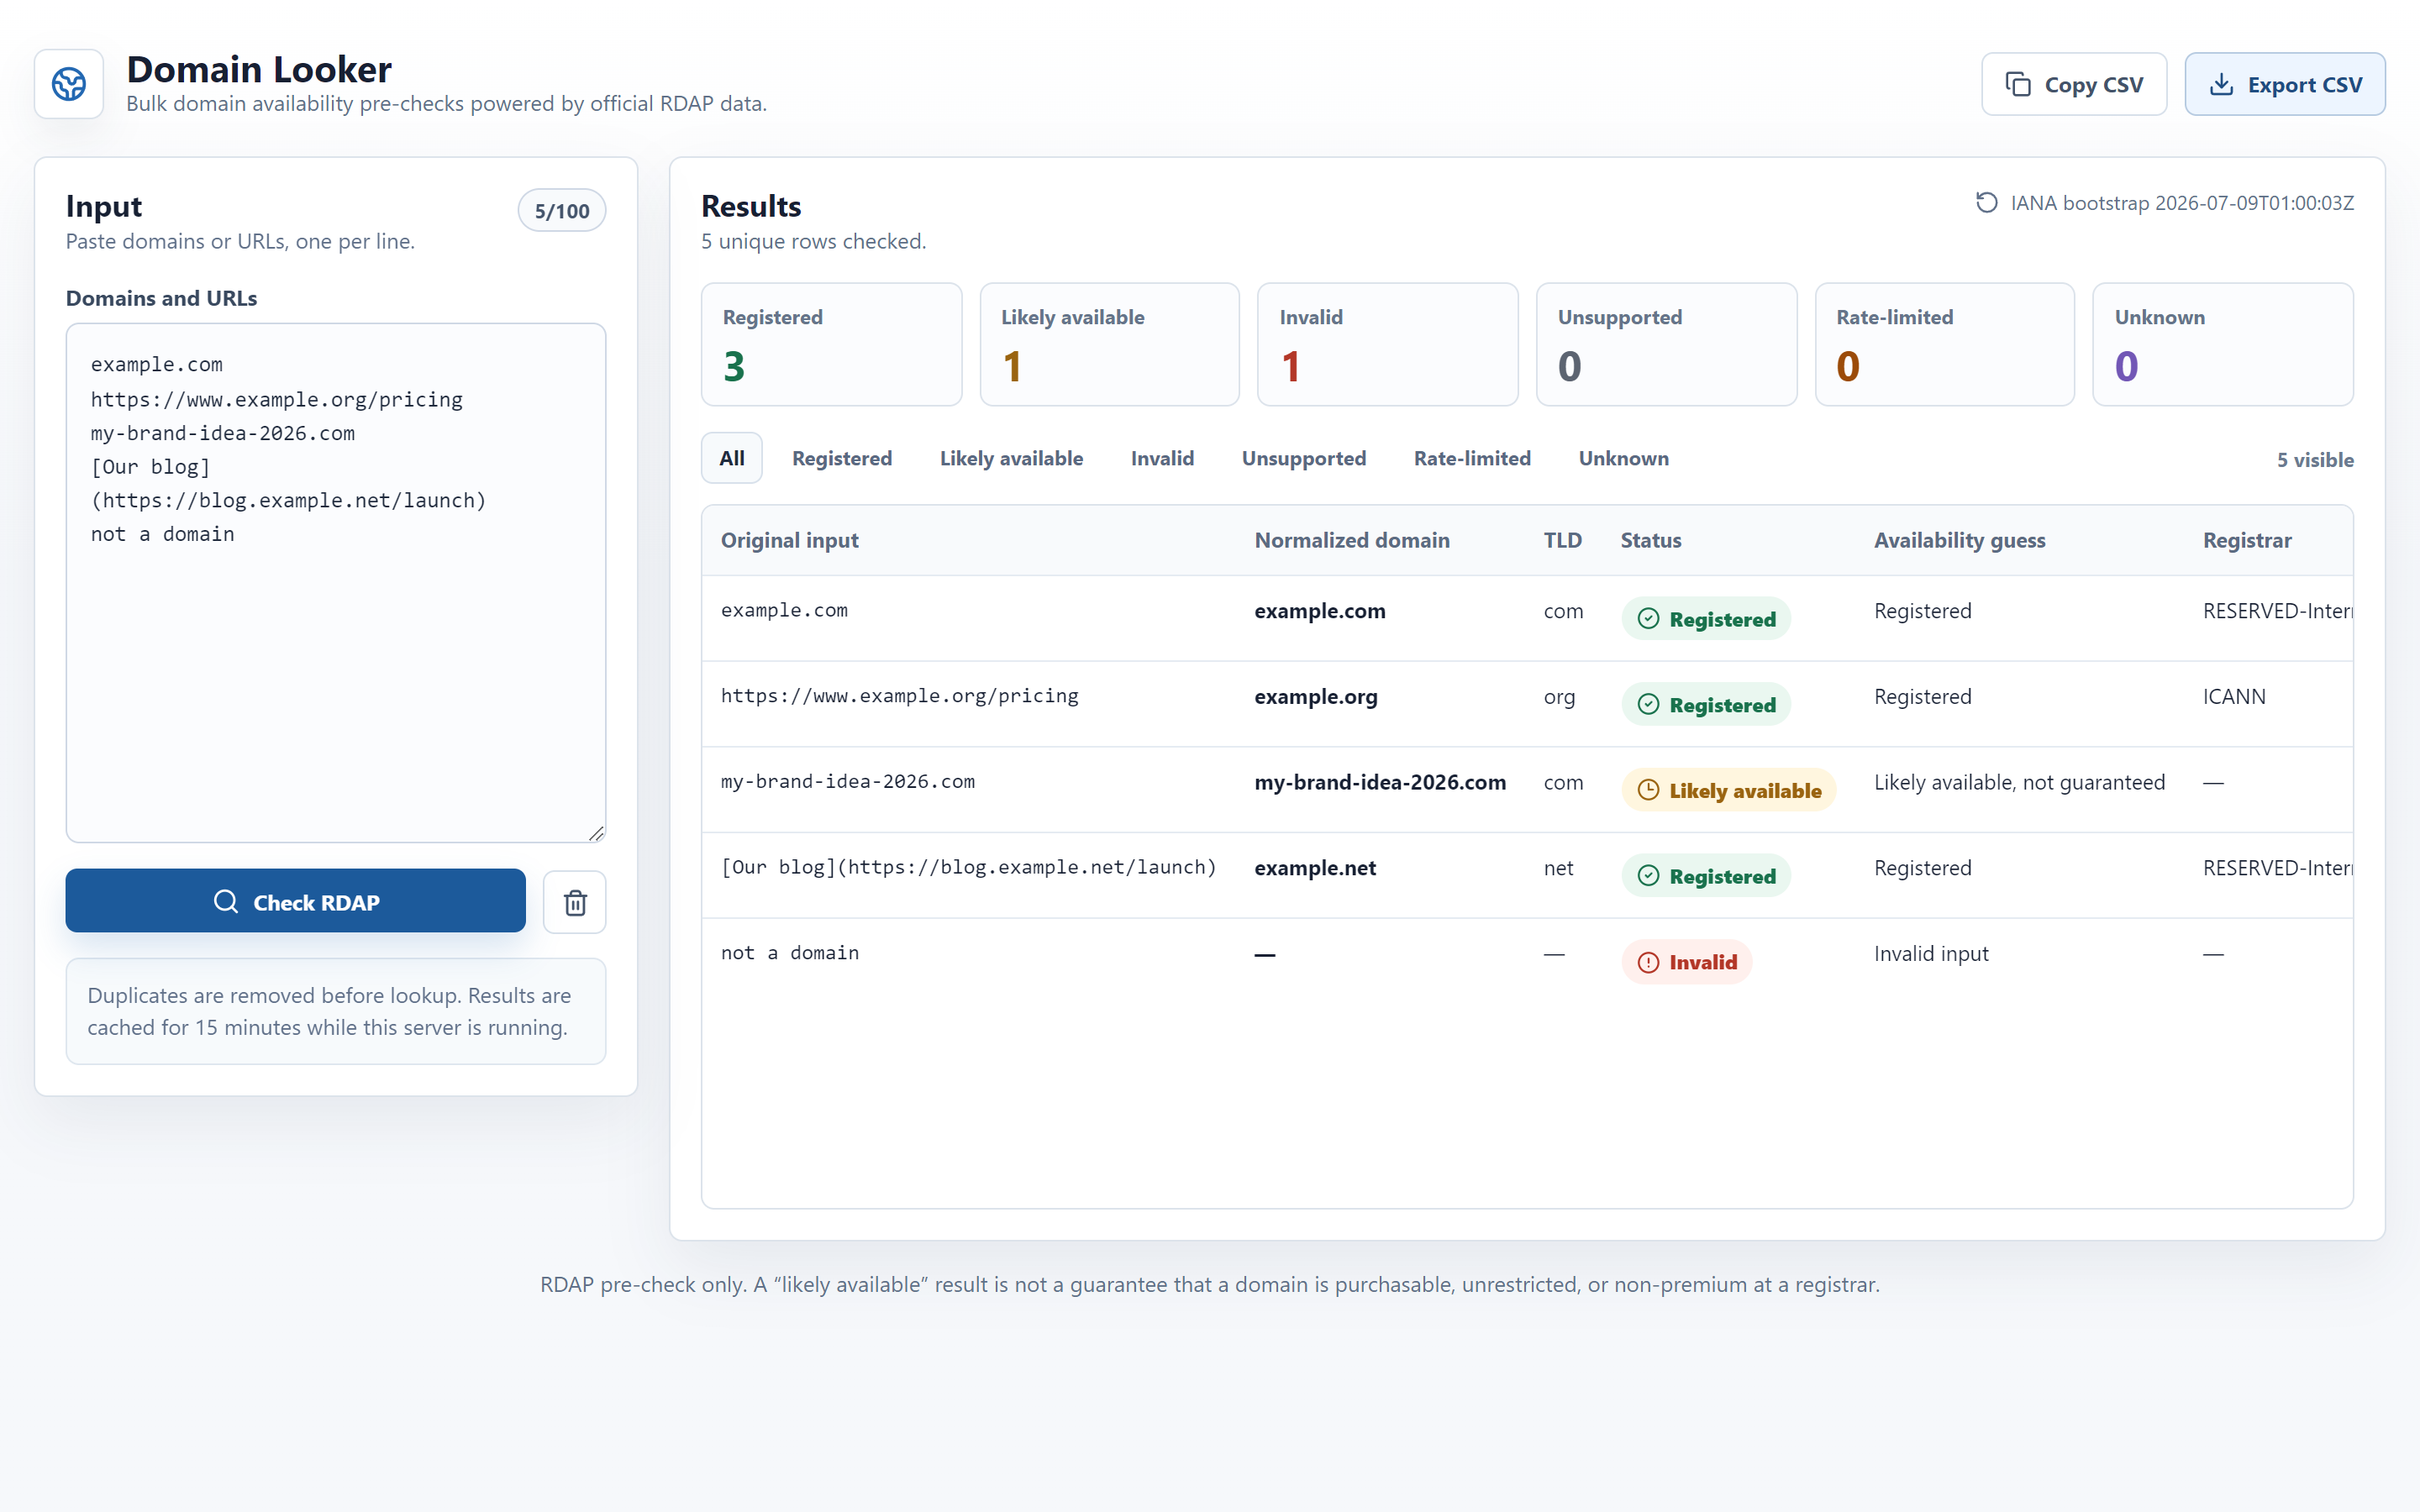Click the 'not a domain' table cell
Viewport: 2420px width, 1512px height.
pyautogui.click(x=789, y=953)
